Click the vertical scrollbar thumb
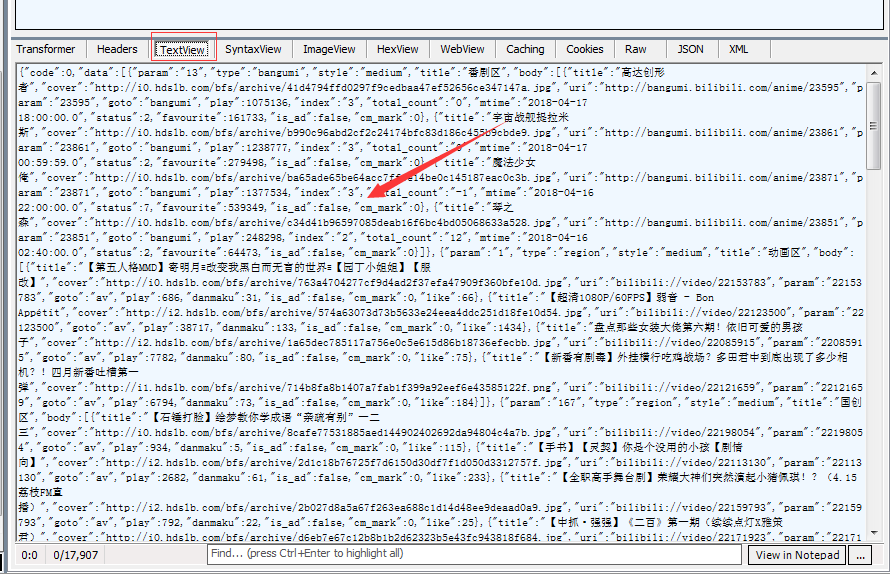 874,125
